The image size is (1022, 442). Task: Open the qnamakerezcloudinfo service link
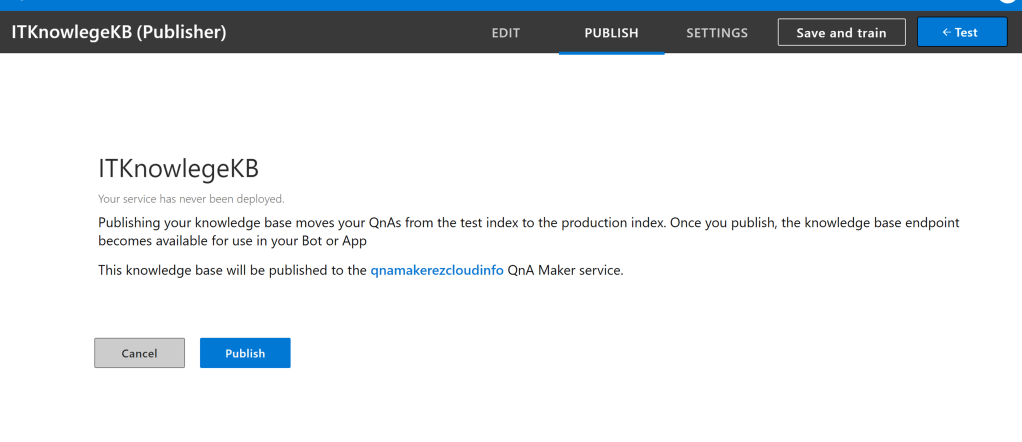(437, 270)
